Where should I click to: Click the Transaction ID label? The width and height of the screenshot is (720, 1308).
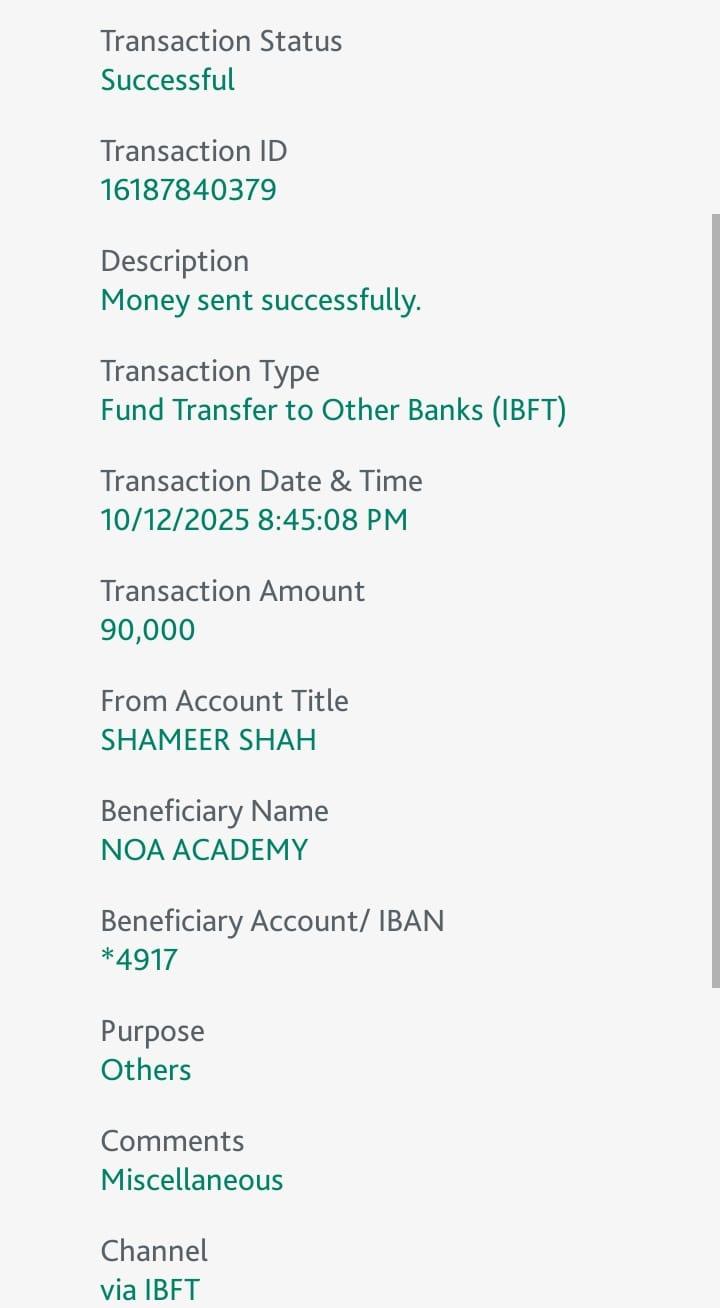(x=193, y=151)
